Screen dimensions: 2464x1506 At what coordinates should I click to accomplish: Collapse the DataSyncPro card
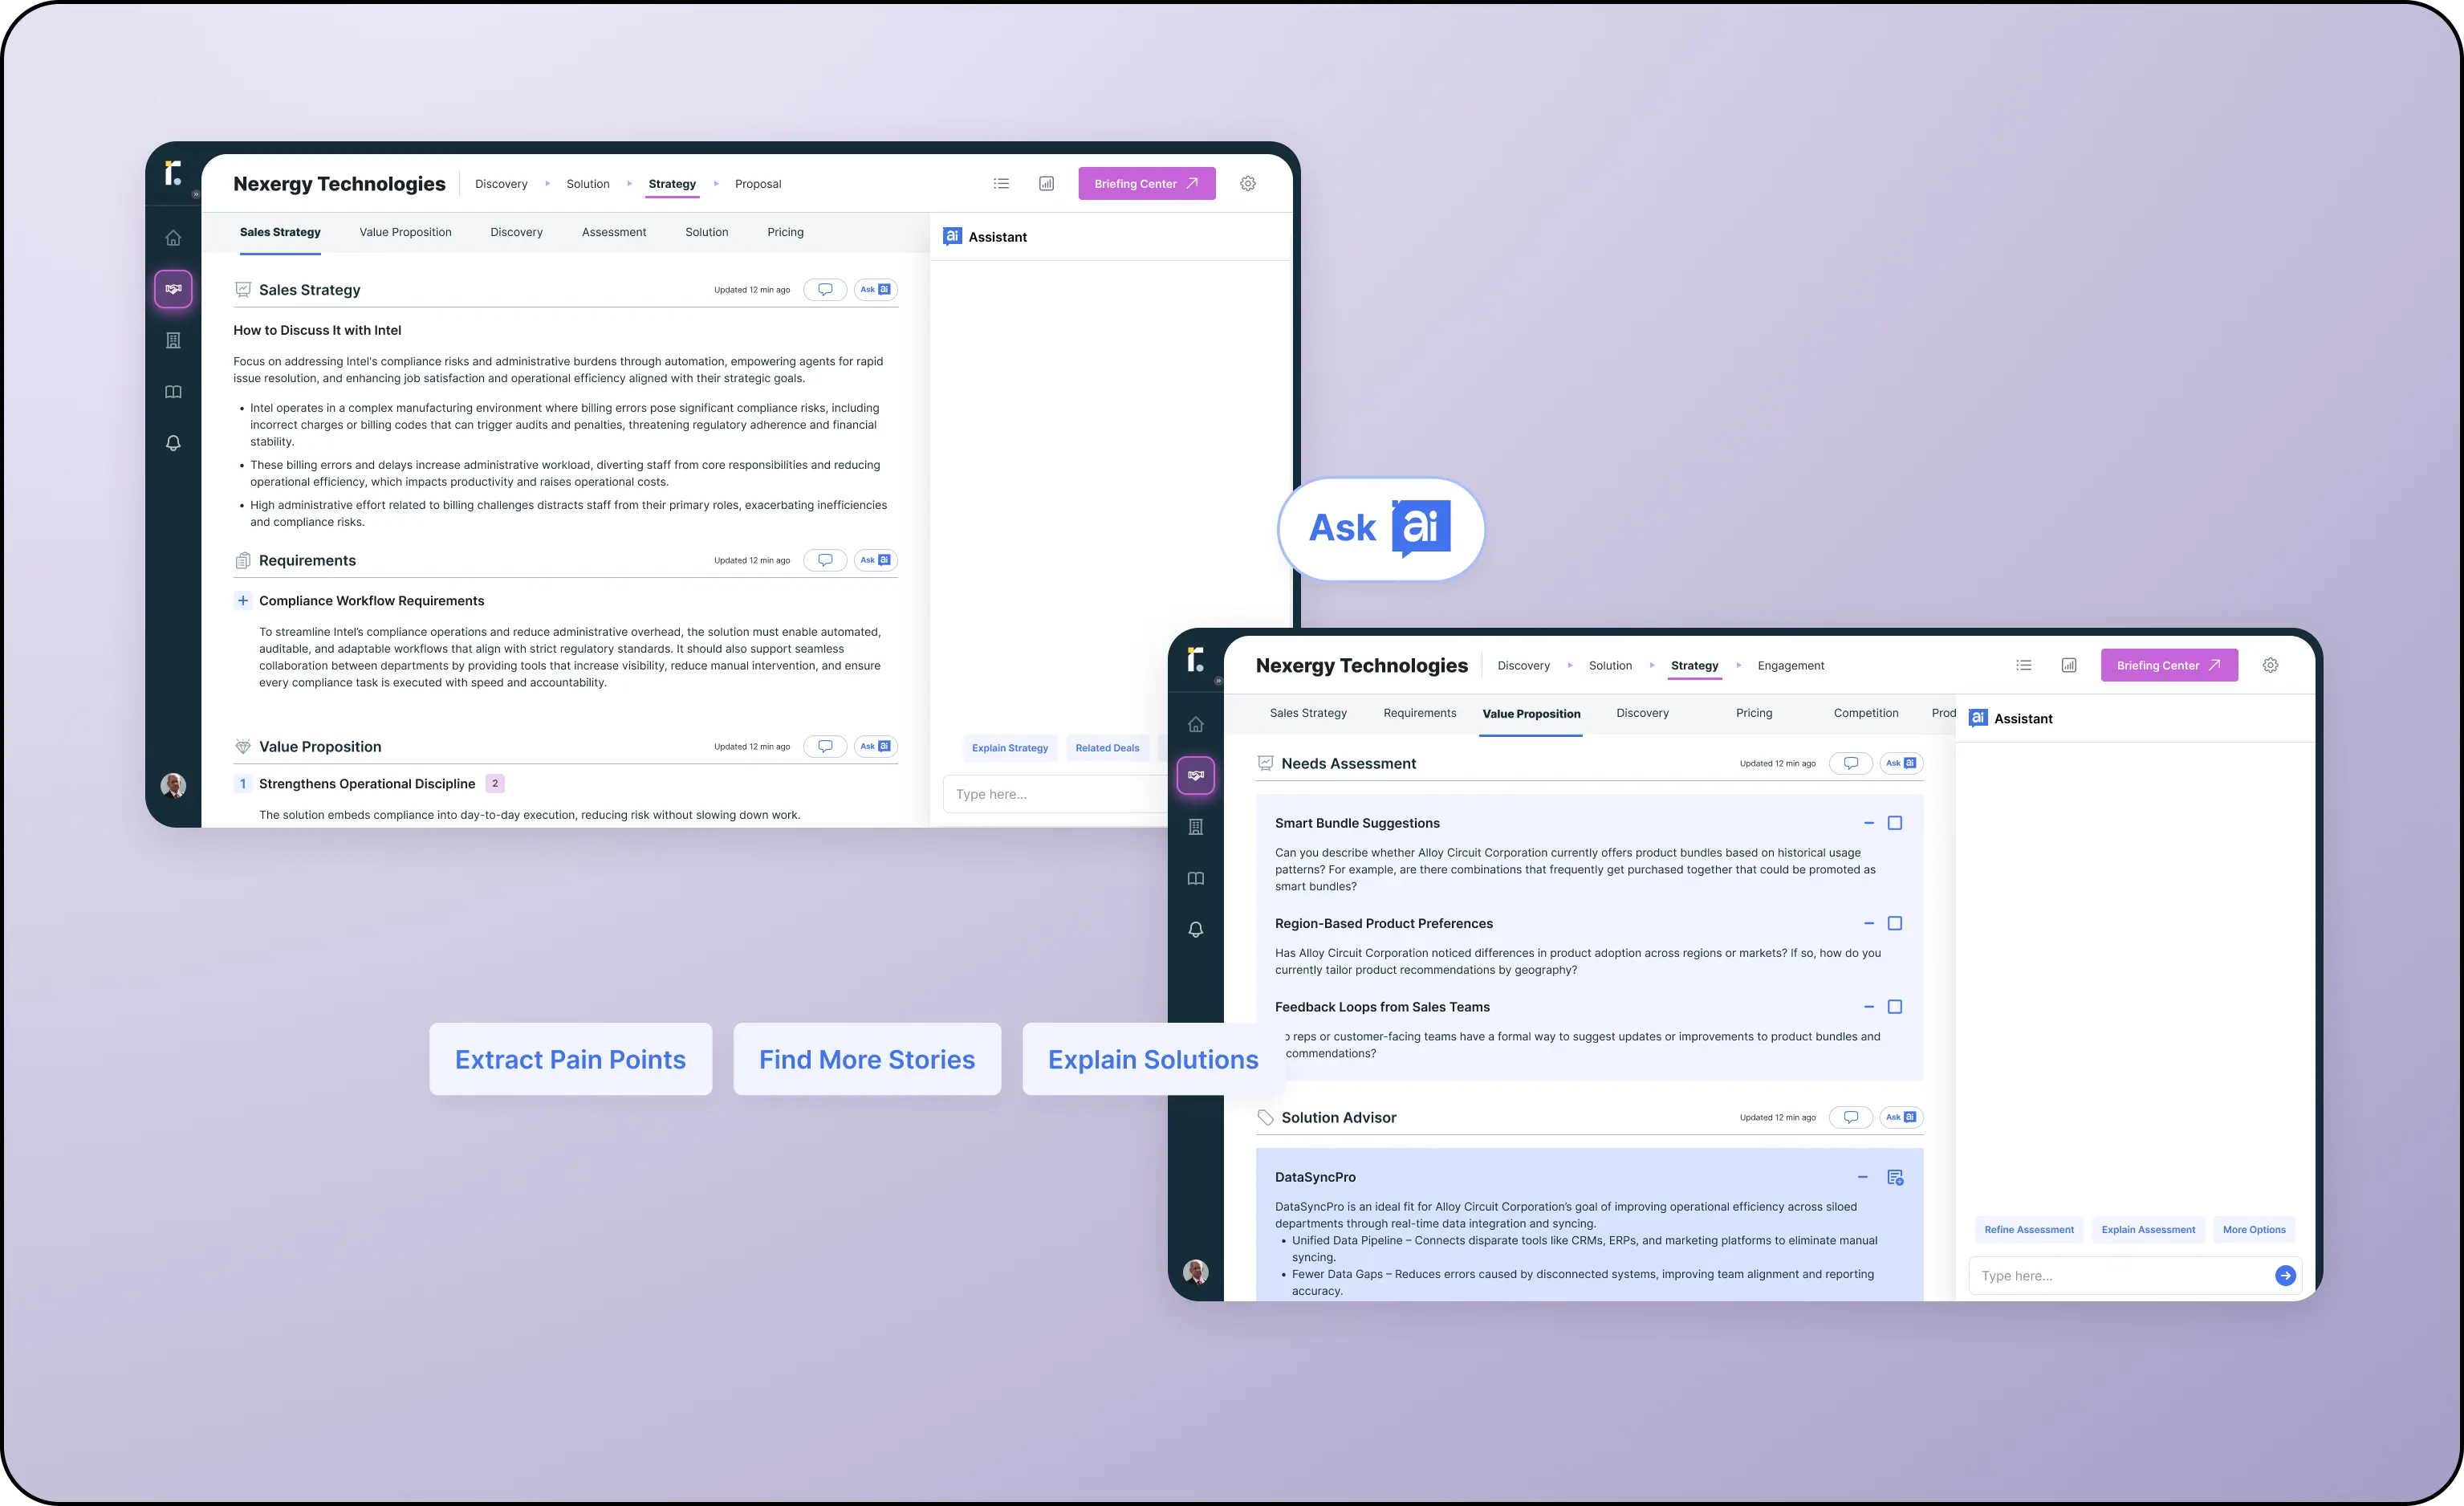1862,1177
